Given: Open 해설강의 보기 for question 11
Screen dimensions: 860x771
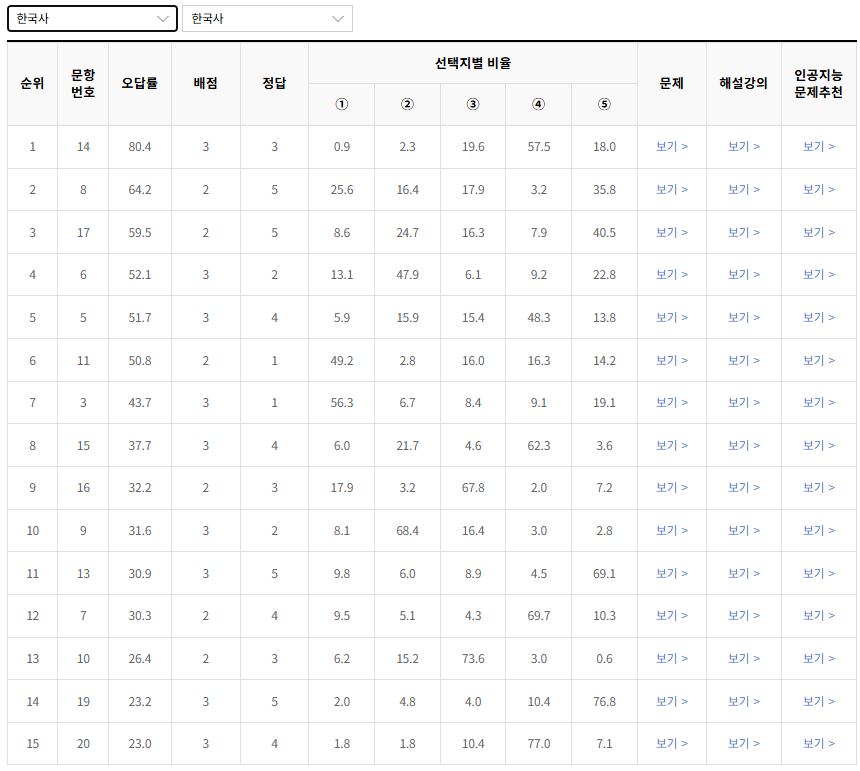Looking at the screenshot, I should click(x=744, y=360).
